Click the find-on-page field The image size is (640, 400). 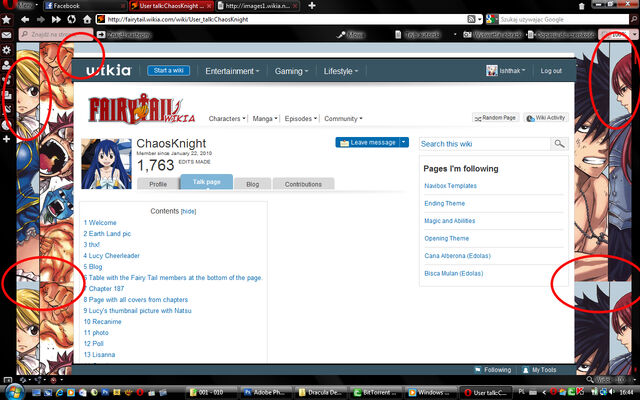point(56,35)
